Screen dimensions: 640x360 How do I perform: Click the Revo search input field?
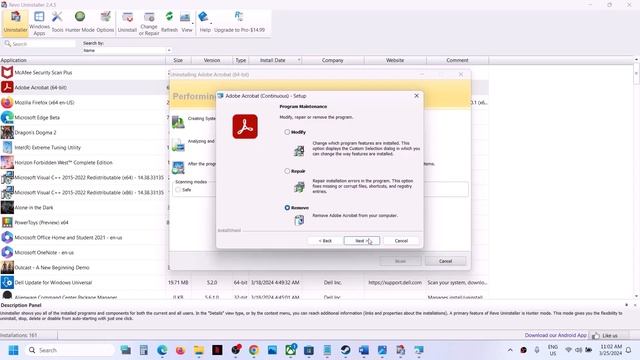point(40,44)
